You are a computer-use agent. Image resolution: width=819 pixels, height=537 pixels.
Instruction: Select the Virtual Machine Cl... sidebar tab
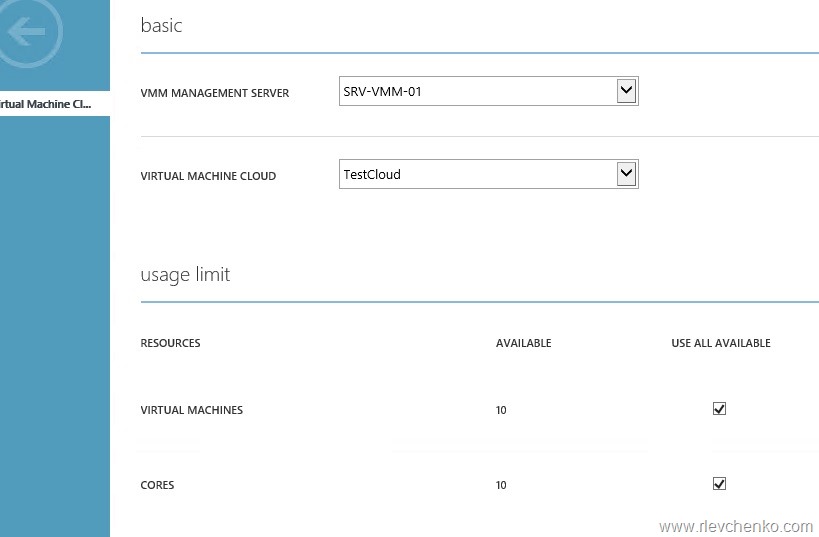[x=50, y=104]
